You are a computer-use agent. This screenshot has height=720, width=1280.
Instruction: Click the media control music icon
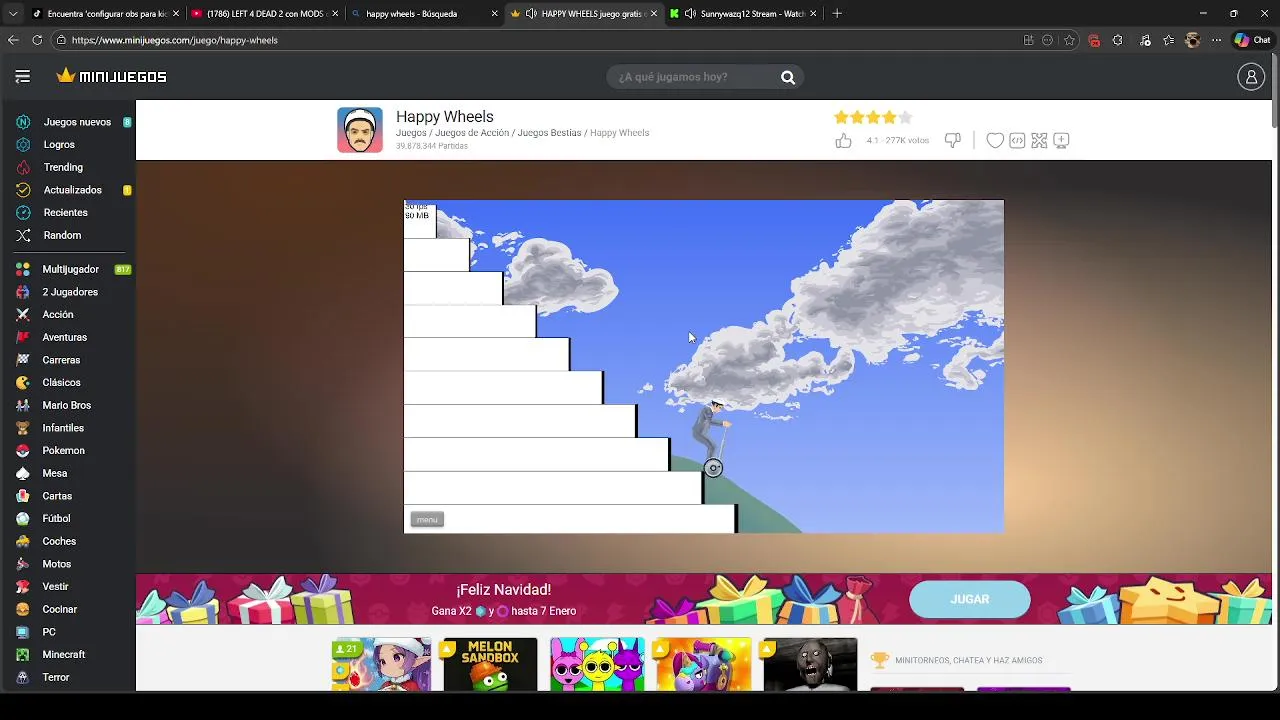1145,40
